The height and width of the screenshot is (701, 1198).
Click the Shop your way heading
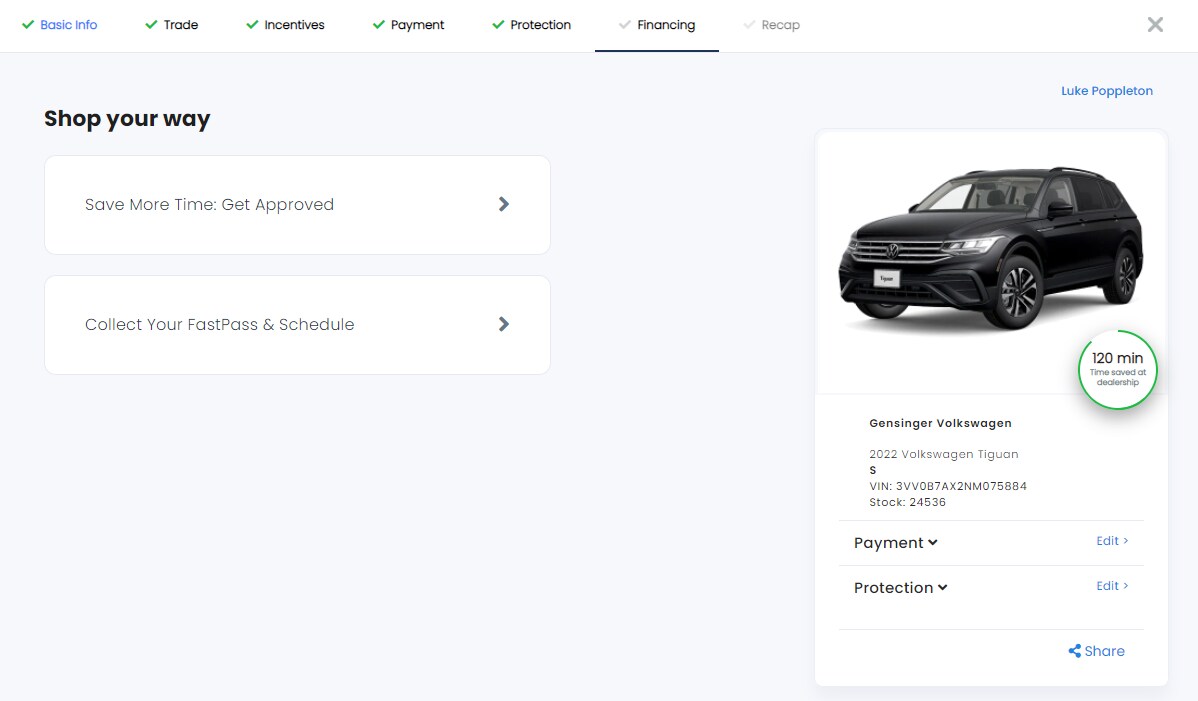(x=127, y=118)
